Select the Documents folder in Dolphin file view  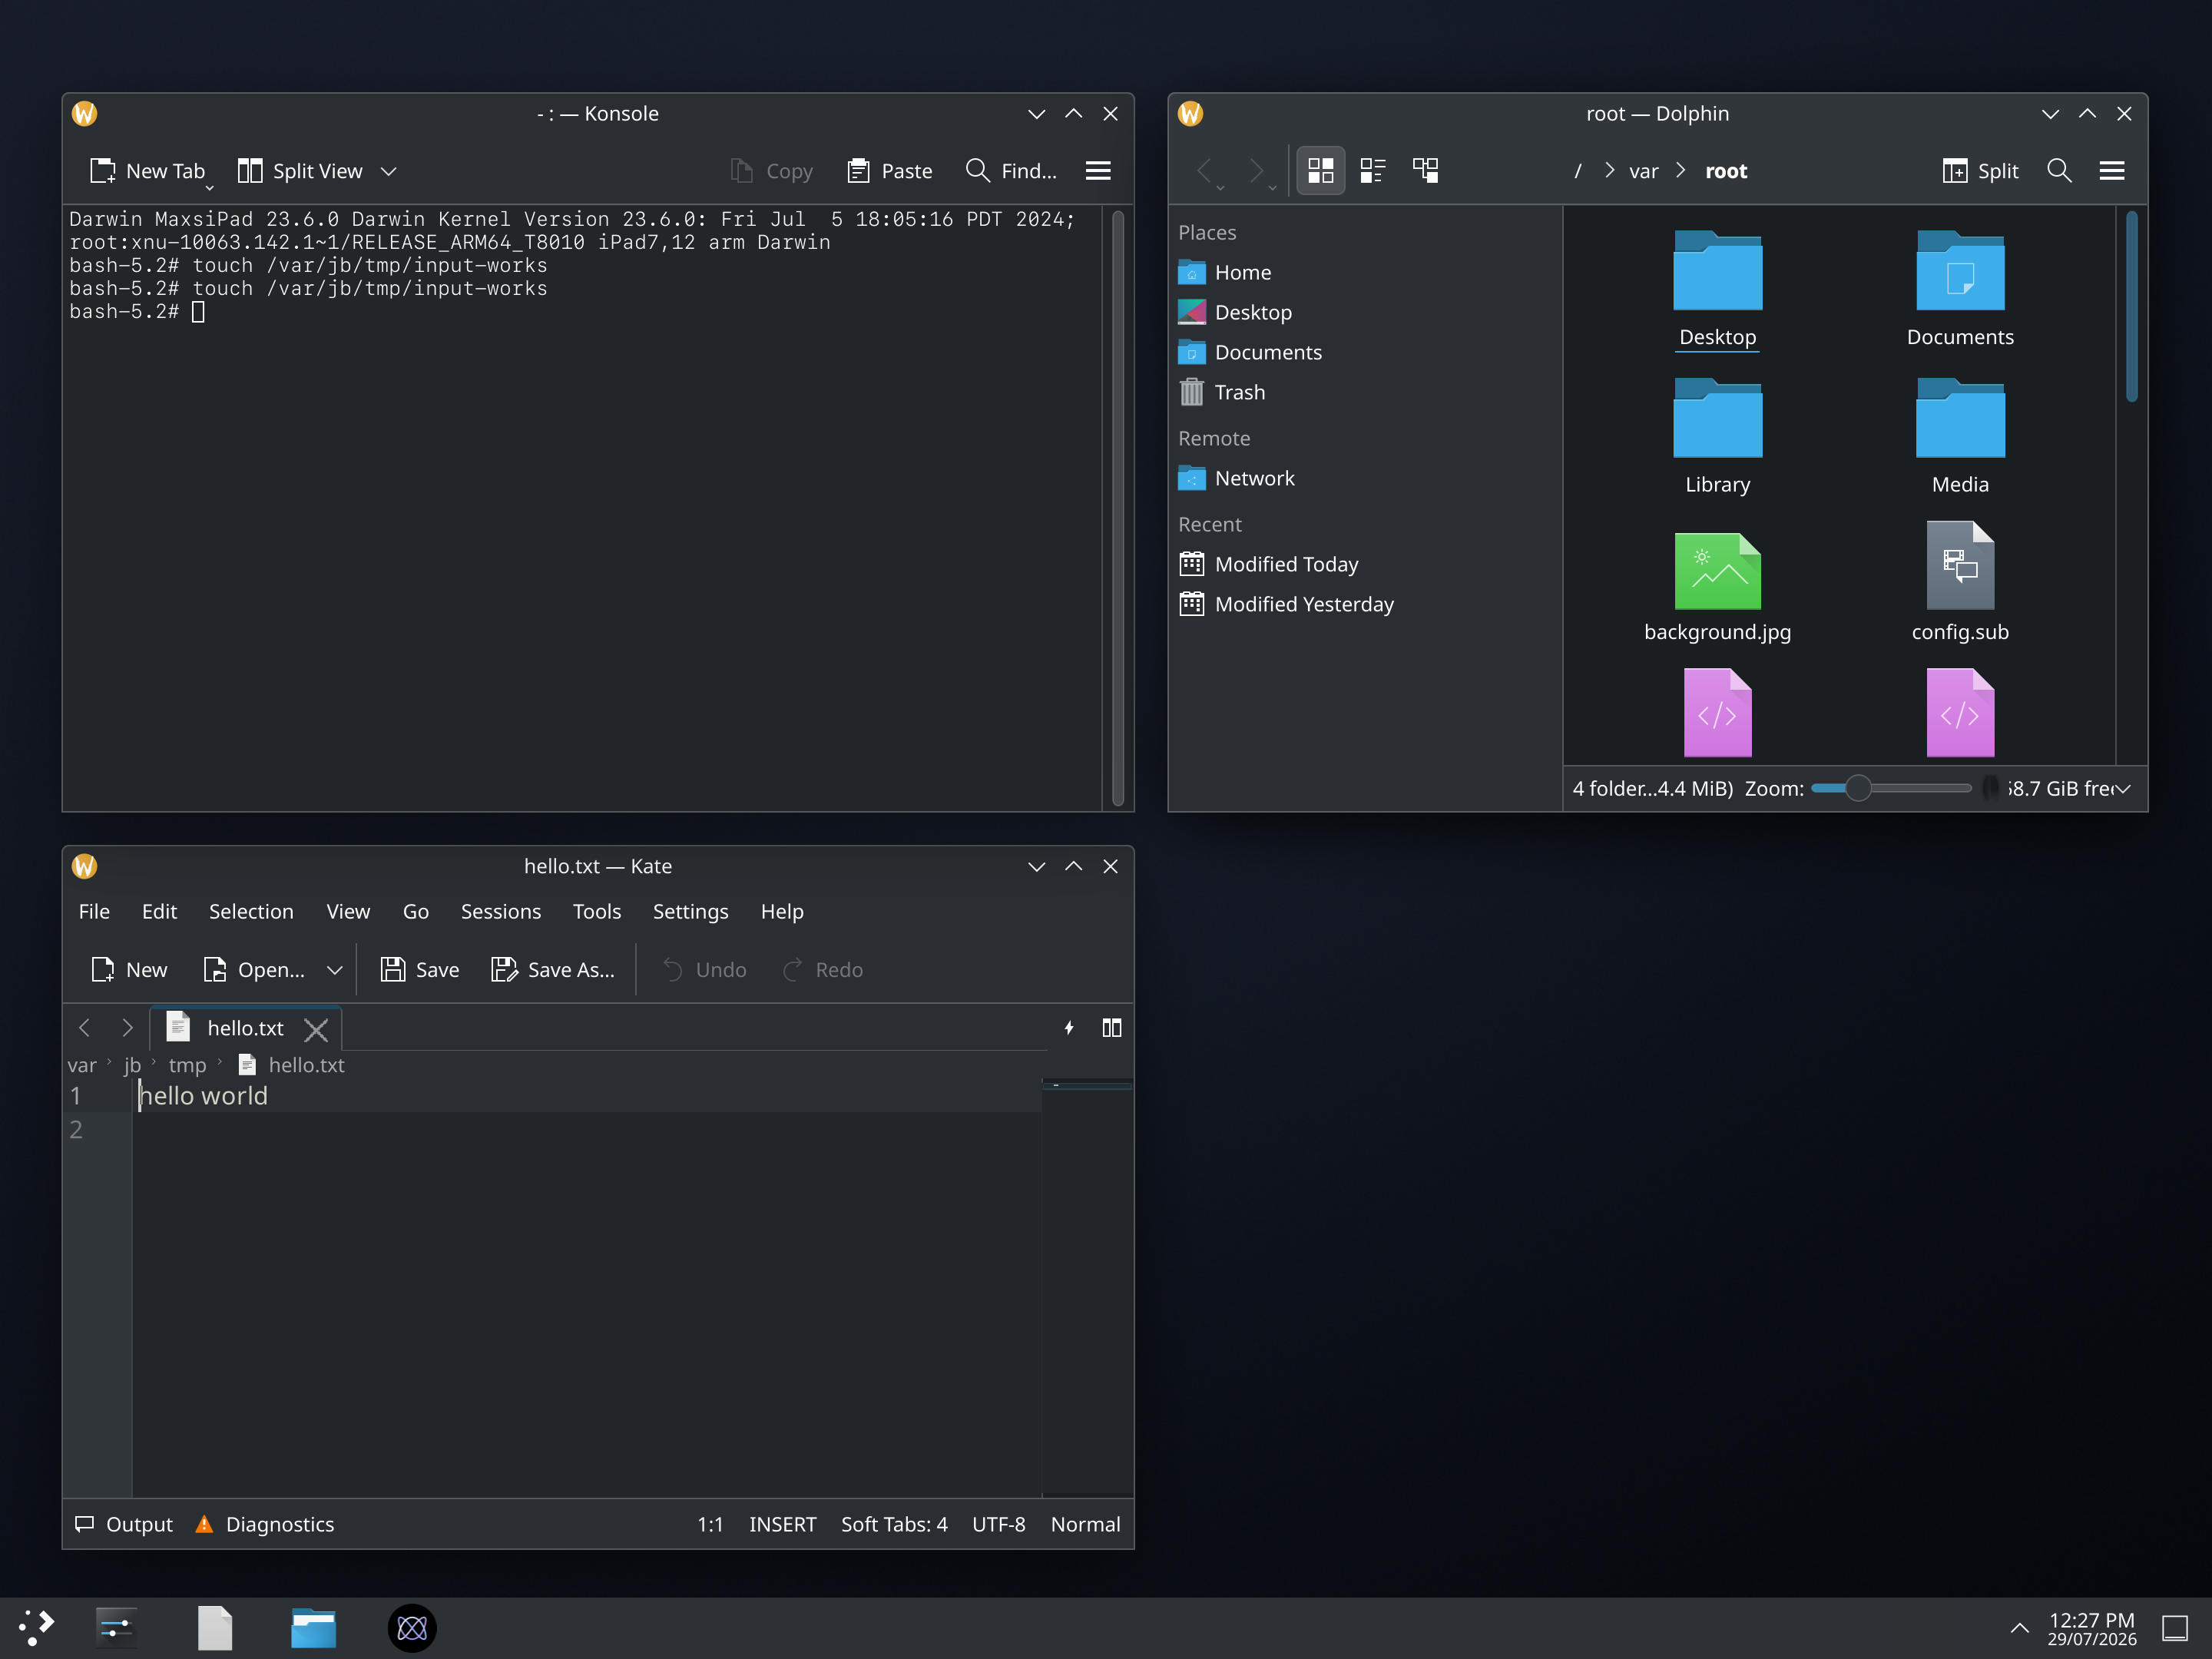click(x=1960, y=288)
